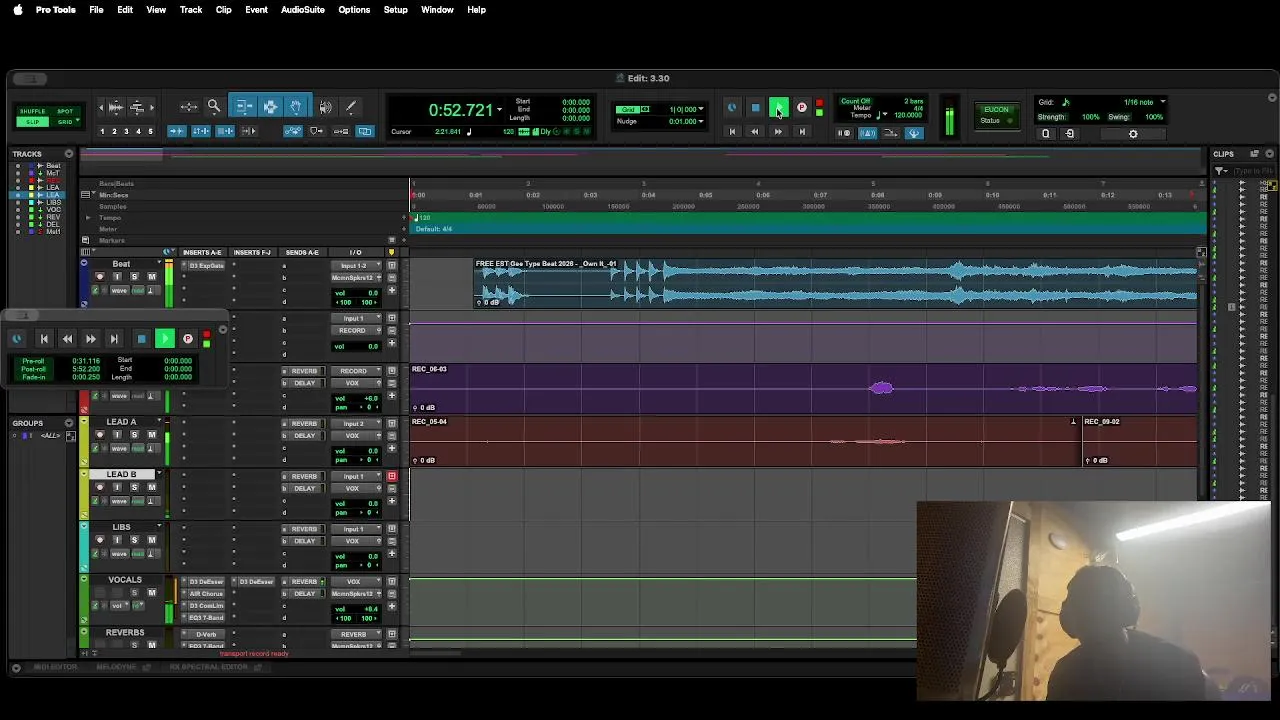Click Fast Forward in floating Transport window
Viewport: 1280px width, 720px height.
90,339
